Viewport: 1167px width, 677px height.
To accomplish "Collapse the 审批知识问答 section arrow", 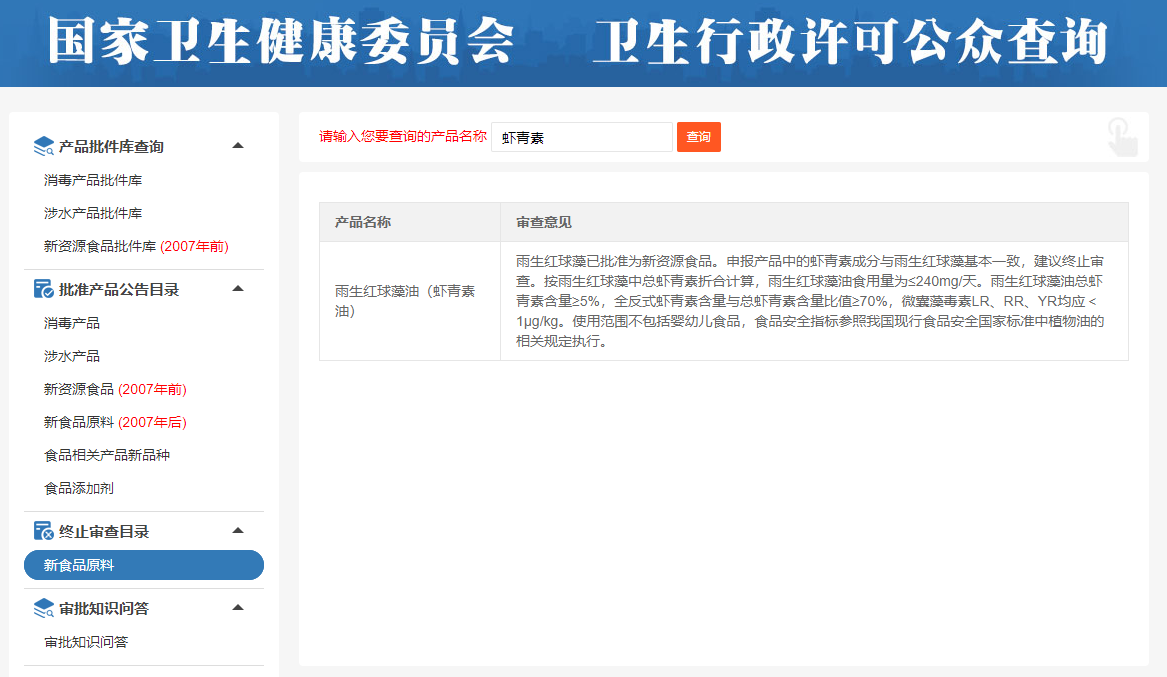I will pyautogui.click(x=238, y=608).
